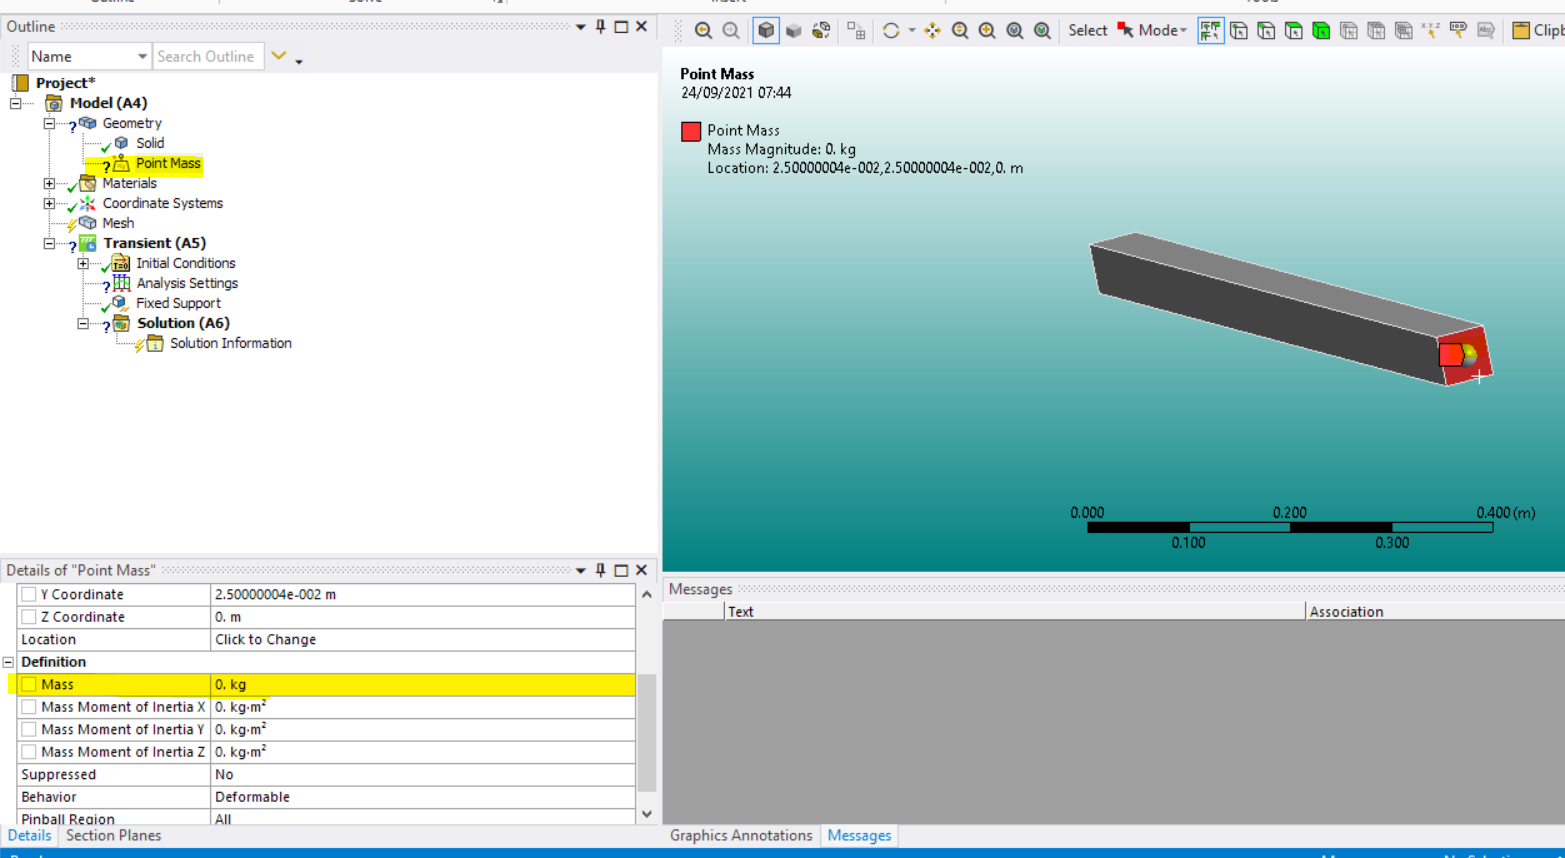Pin the Outline panel
Image resolution: width=1565 pixels, height=858 pixels.
pos(600,27)
